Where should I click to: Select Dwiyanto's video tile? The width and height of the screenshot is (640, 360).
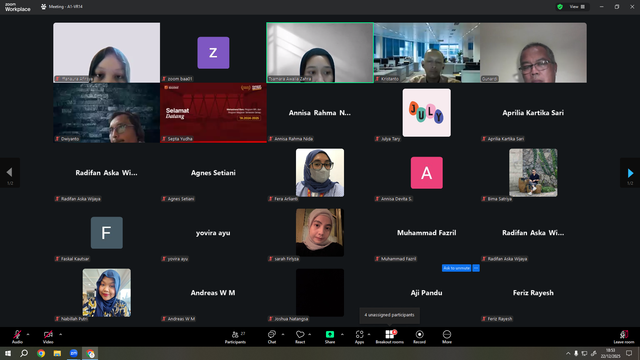coord(107,113)
